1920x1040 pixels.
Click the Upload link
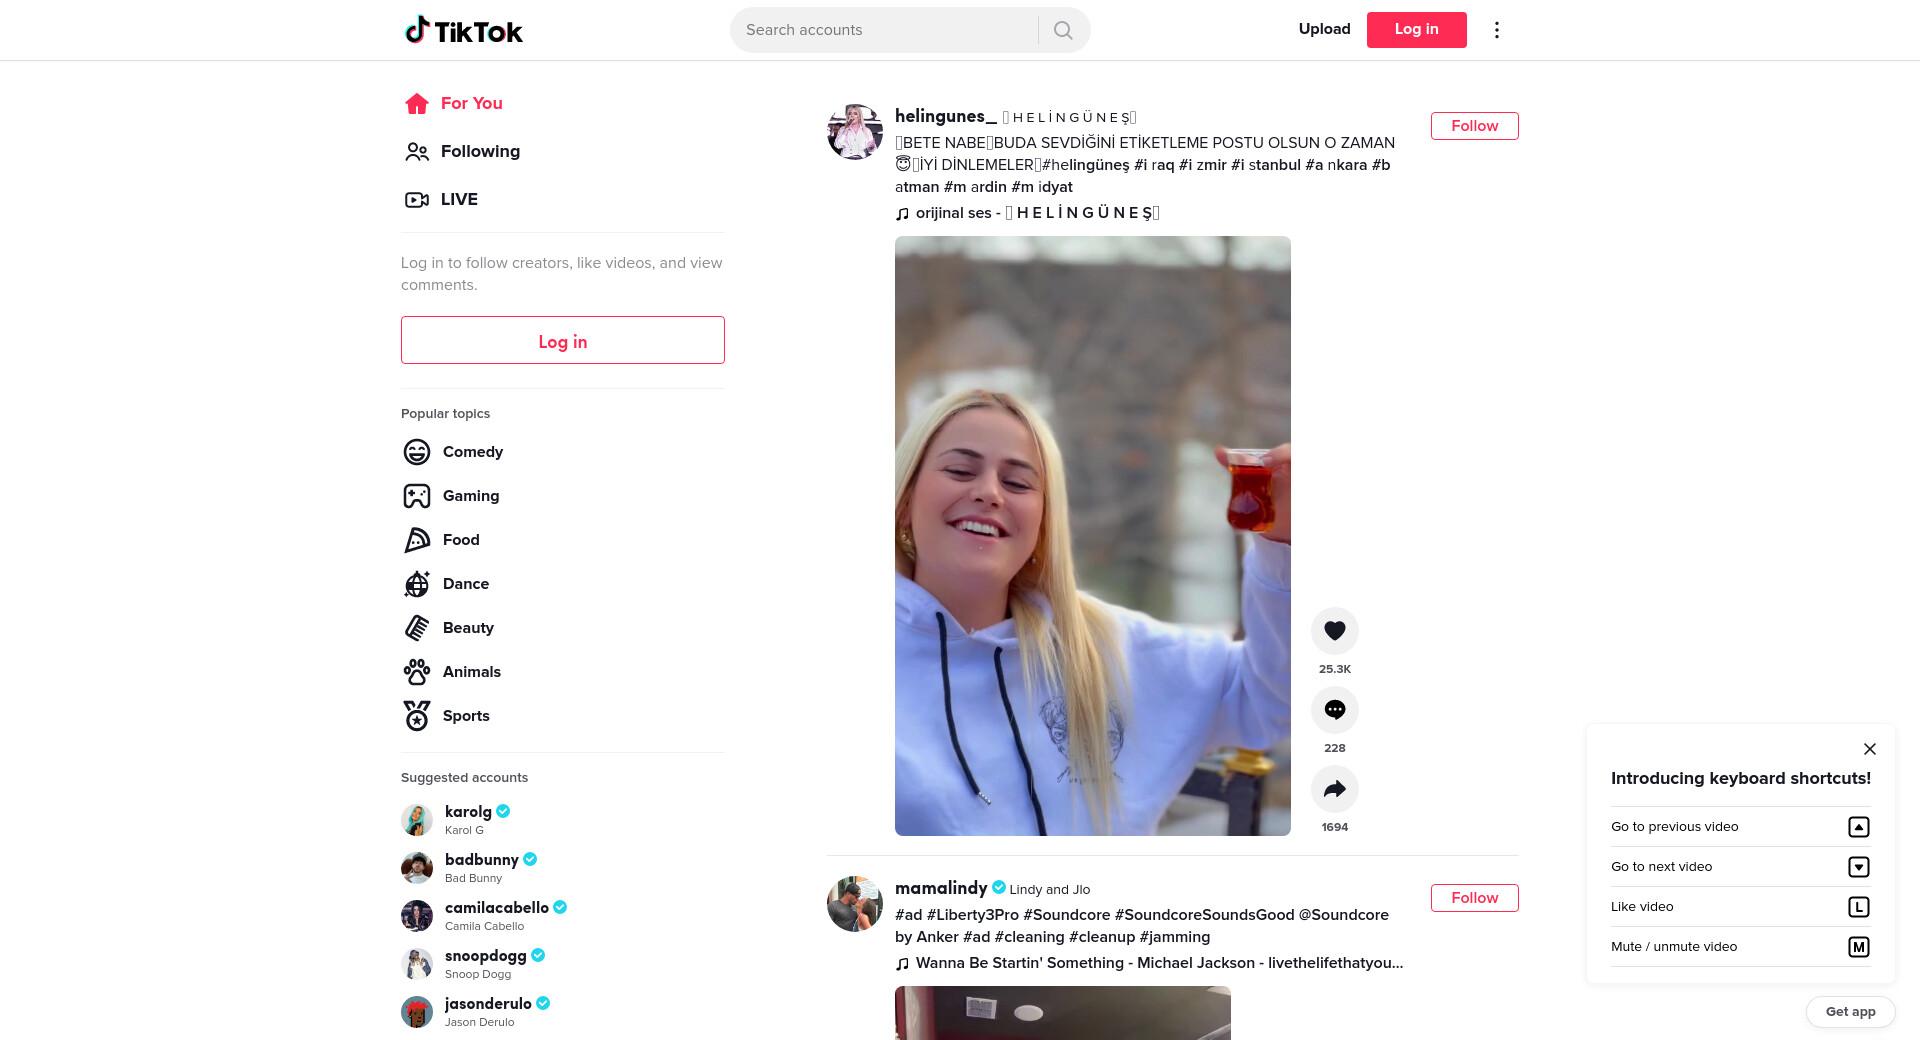pyautogui.click(x=1324, y=29)
